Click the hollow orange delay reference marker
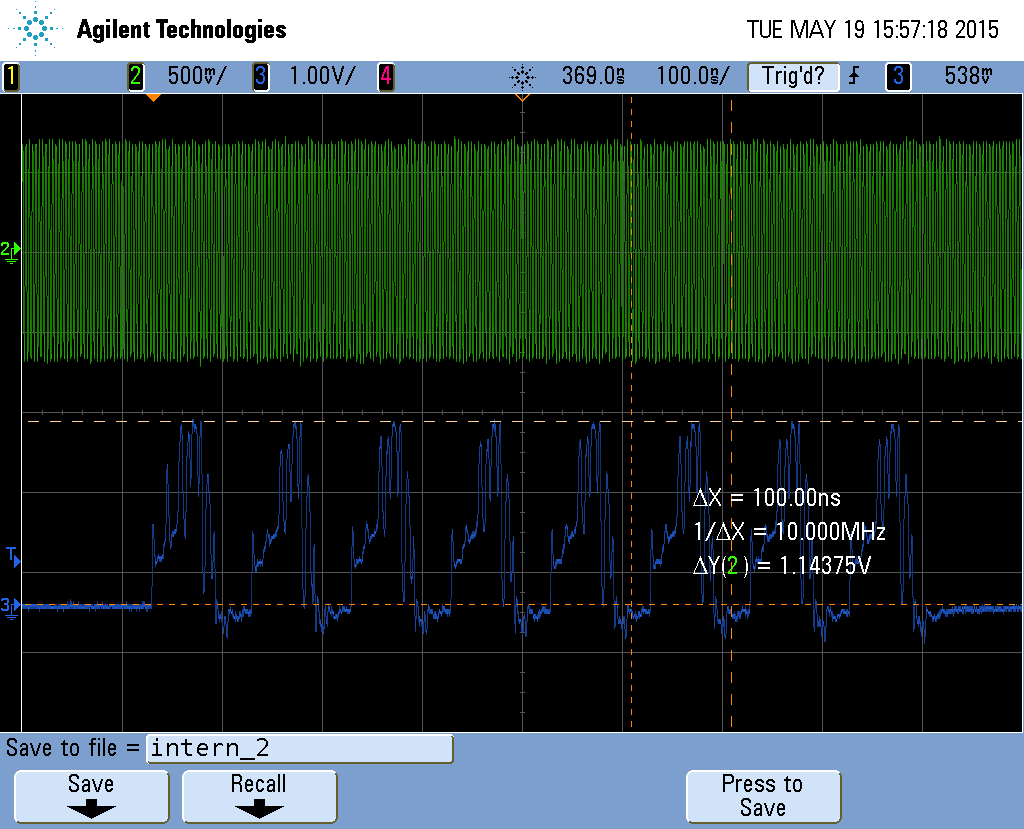This screenshot has width=1024, height=829. pyautogui.click(x=522, y=98)
